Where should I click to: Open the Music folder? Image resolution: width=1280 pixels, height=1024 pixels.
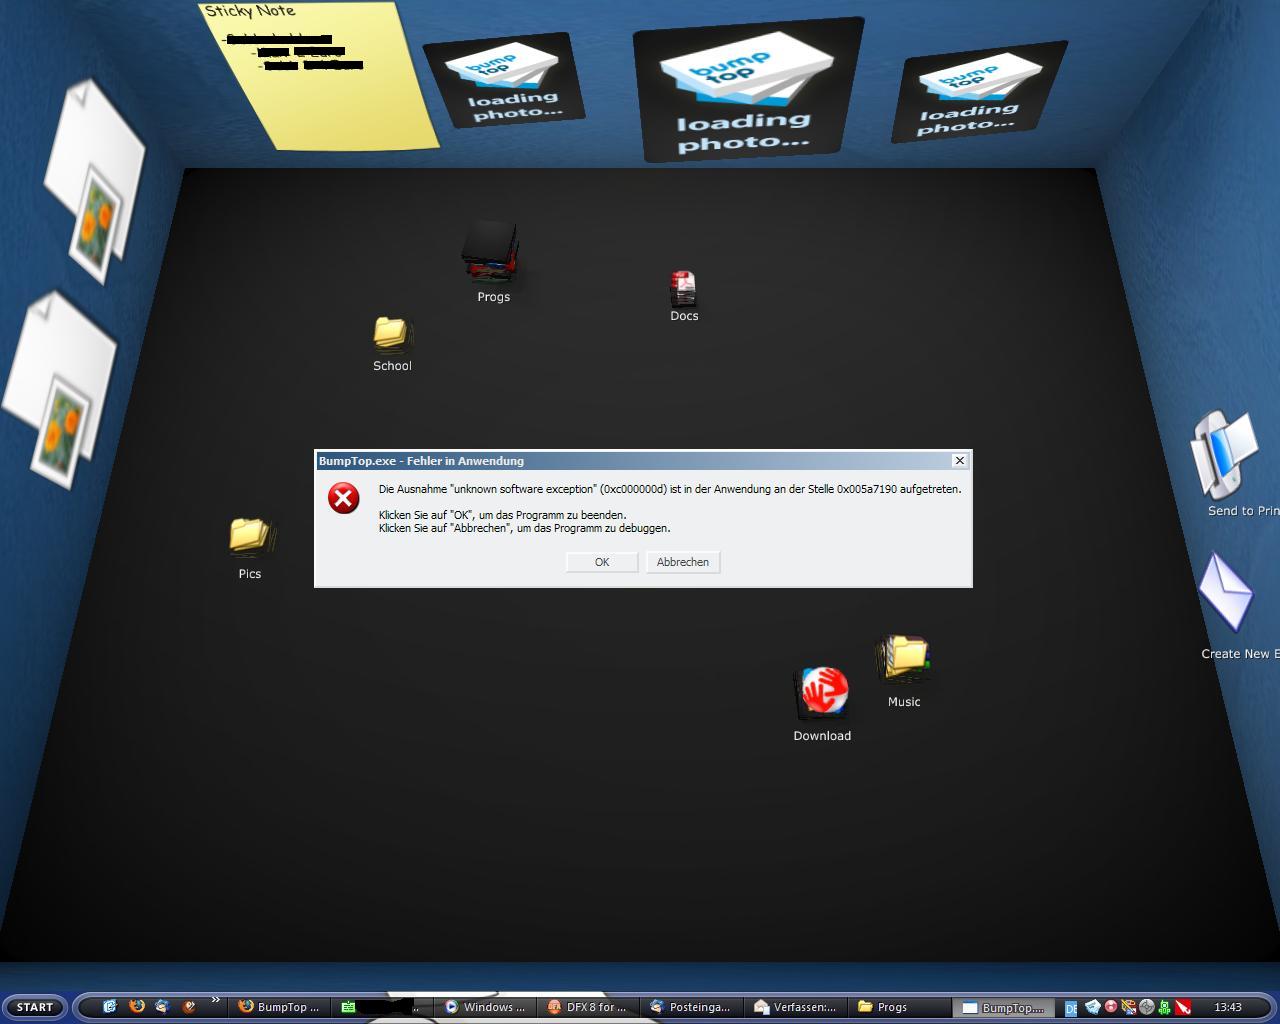(x=903, y=655)
